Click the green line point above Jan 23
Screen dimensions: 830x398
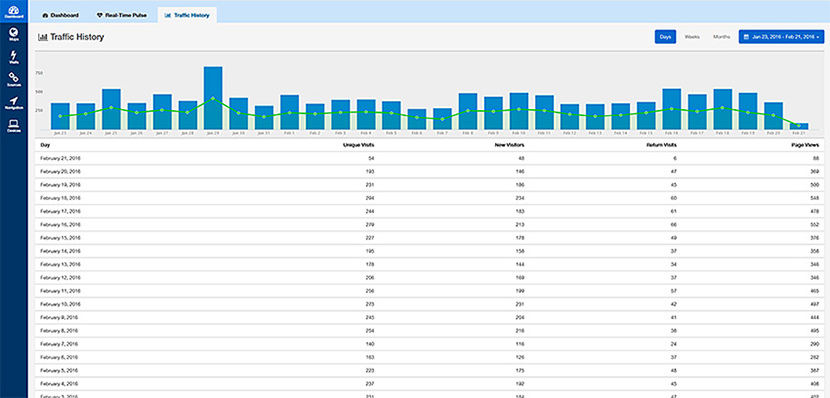(x=60, y=116)
